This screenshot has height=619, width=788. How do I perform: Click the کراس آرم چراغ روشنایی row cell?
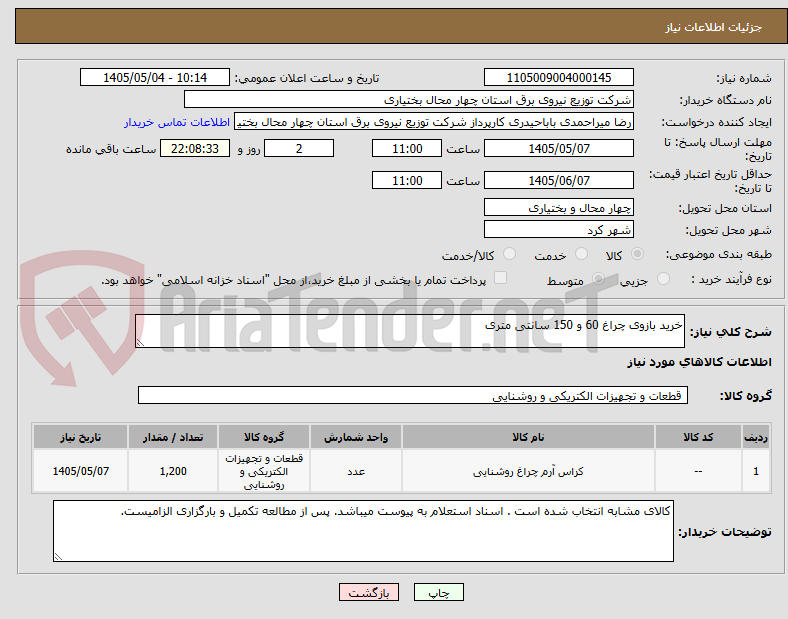pyautogui.click(x=528, y=471)
